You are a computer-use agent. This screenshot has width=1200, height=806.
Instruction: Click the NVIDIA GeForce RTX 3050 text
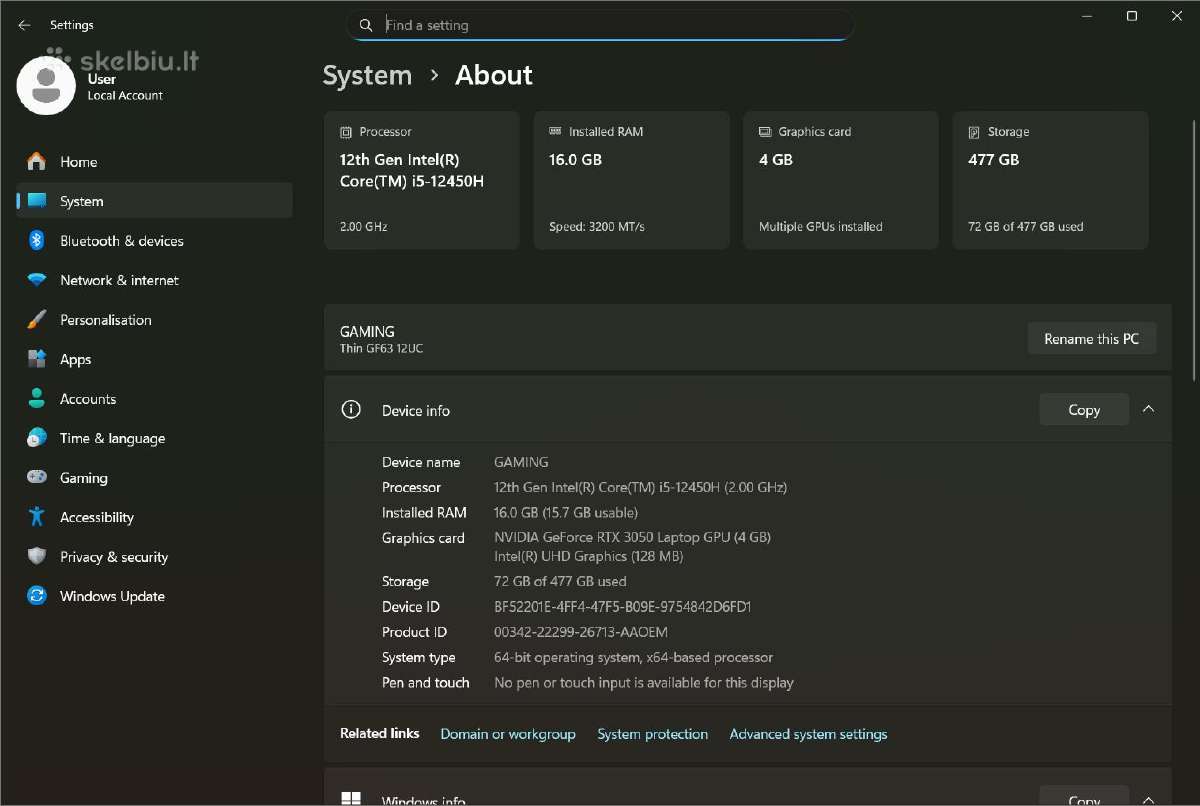click(632, 537)
